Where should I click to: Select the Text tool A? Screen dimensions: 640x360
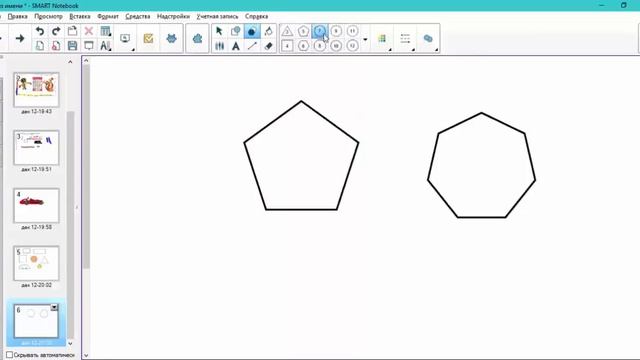236,46
